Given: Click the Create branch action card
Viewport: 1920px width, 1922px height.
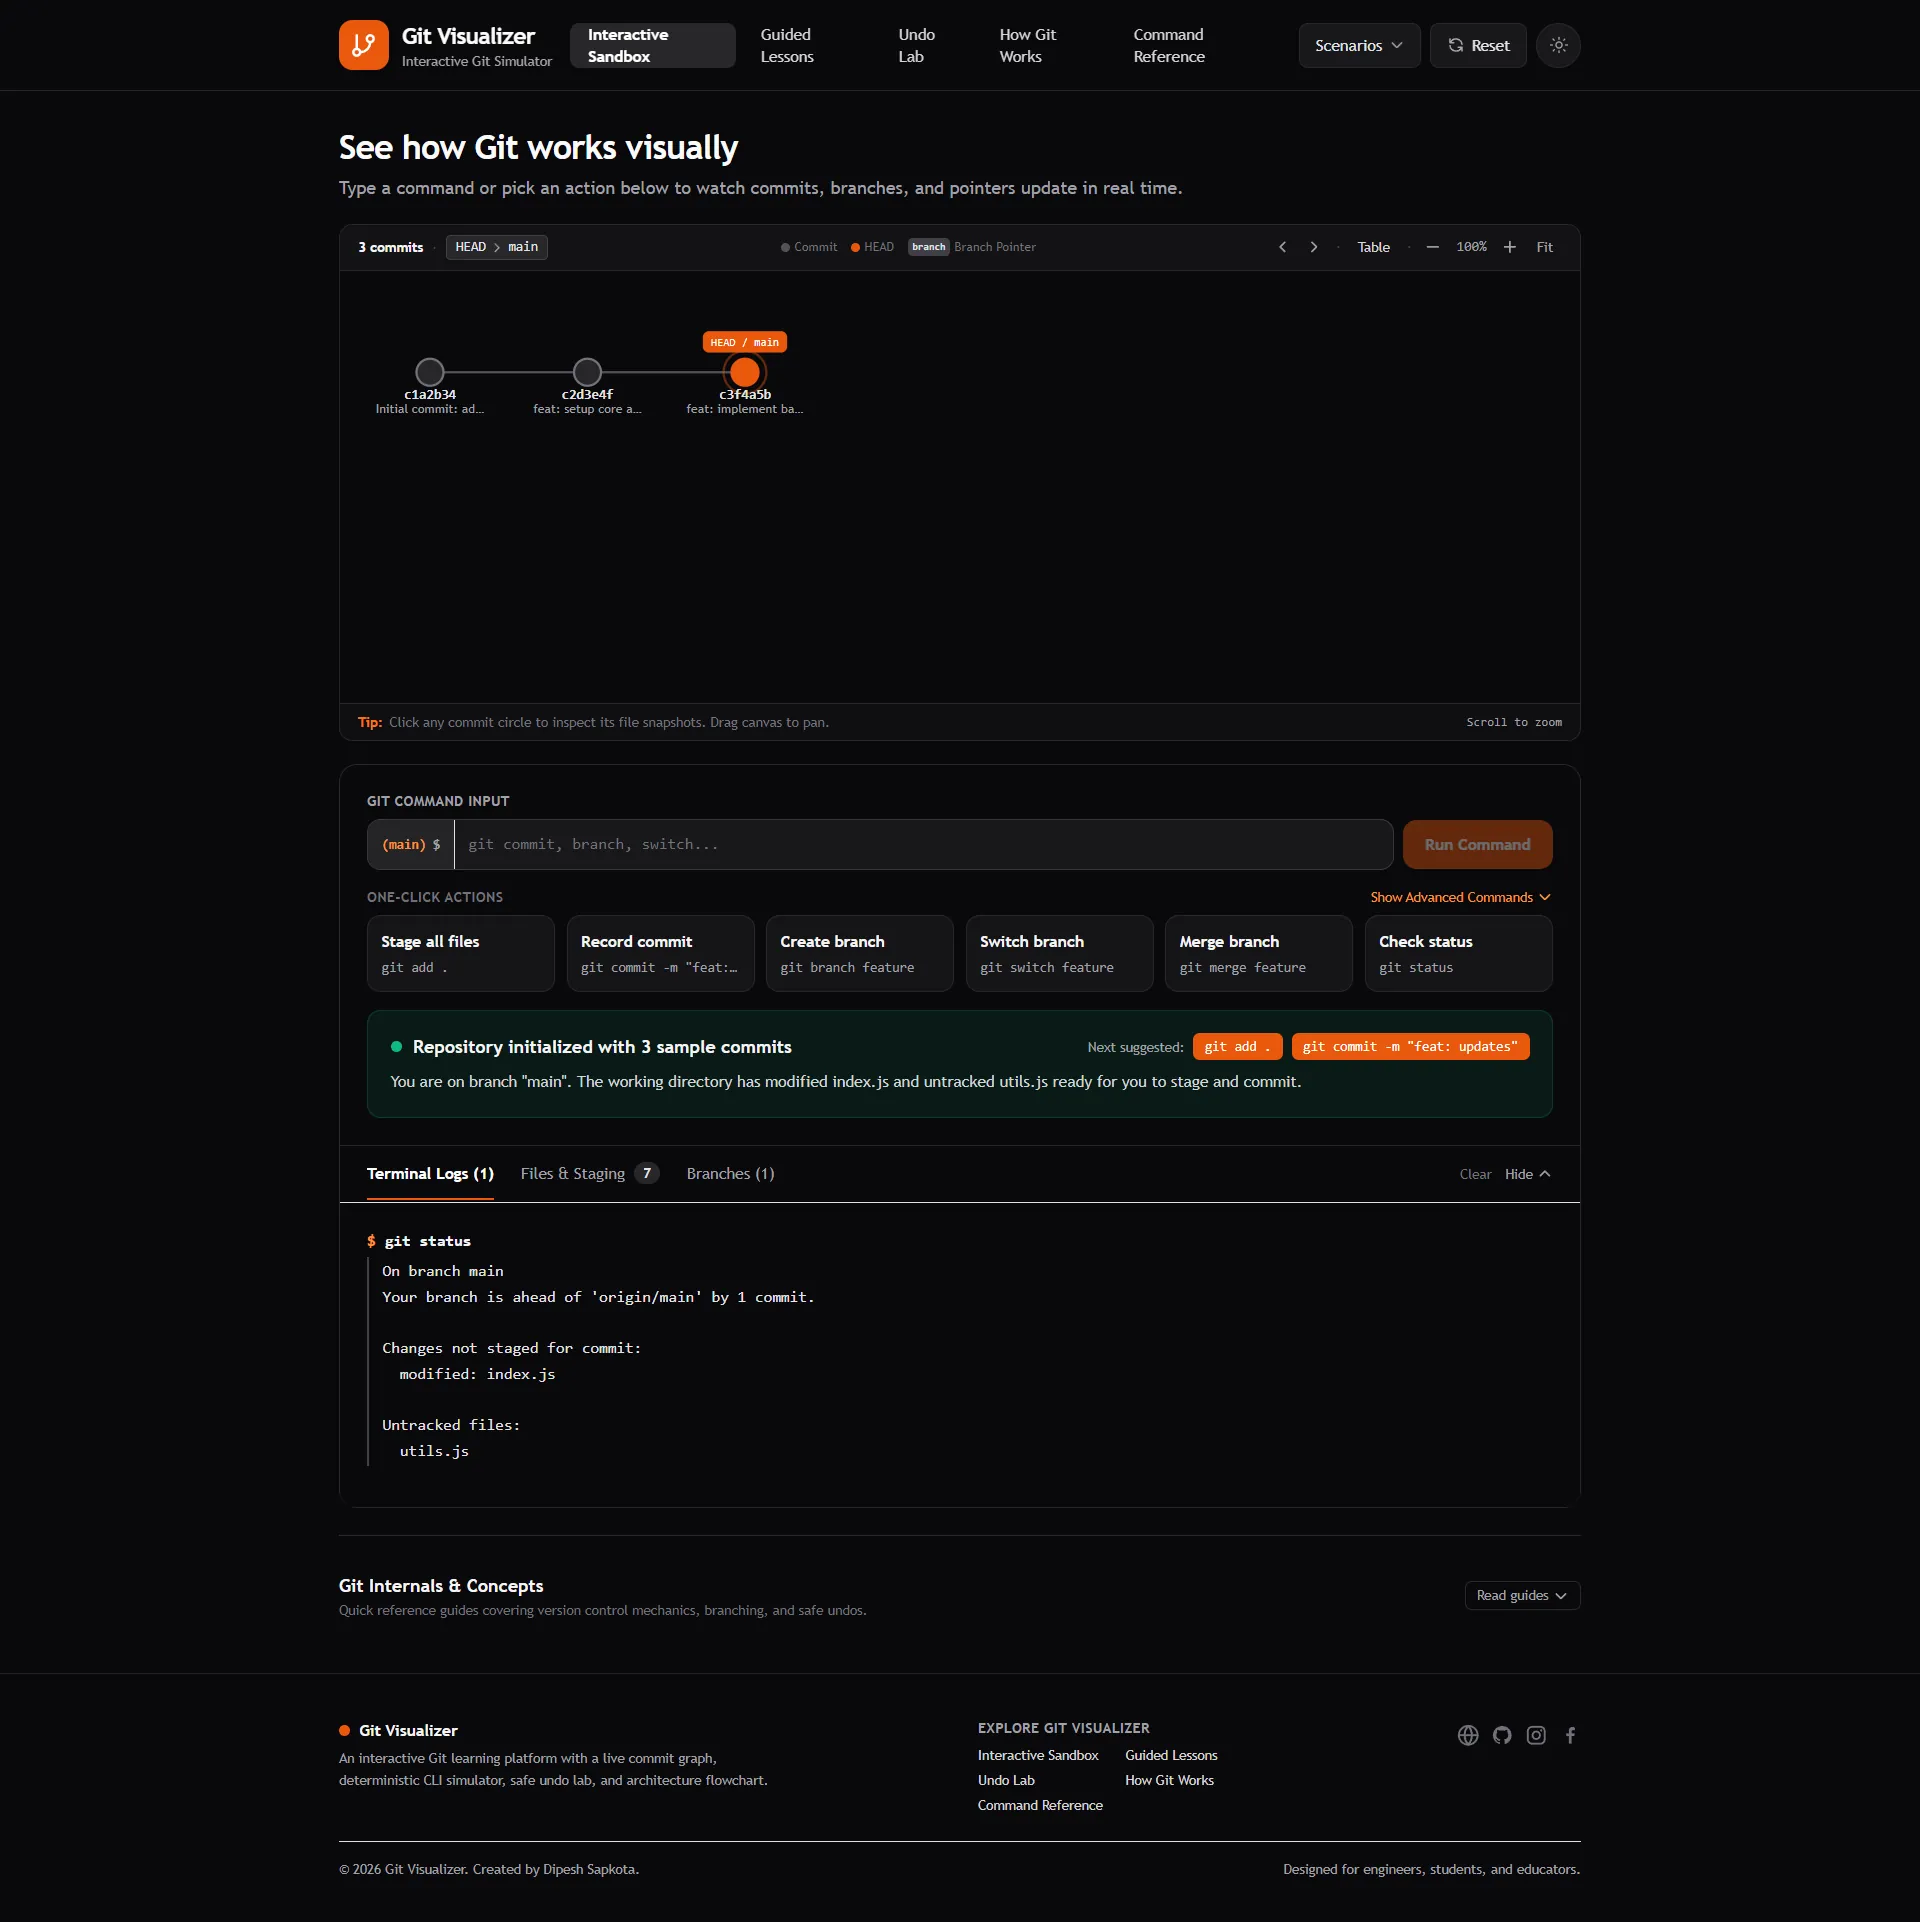Looking at the screenshot, I should [860, 954].
